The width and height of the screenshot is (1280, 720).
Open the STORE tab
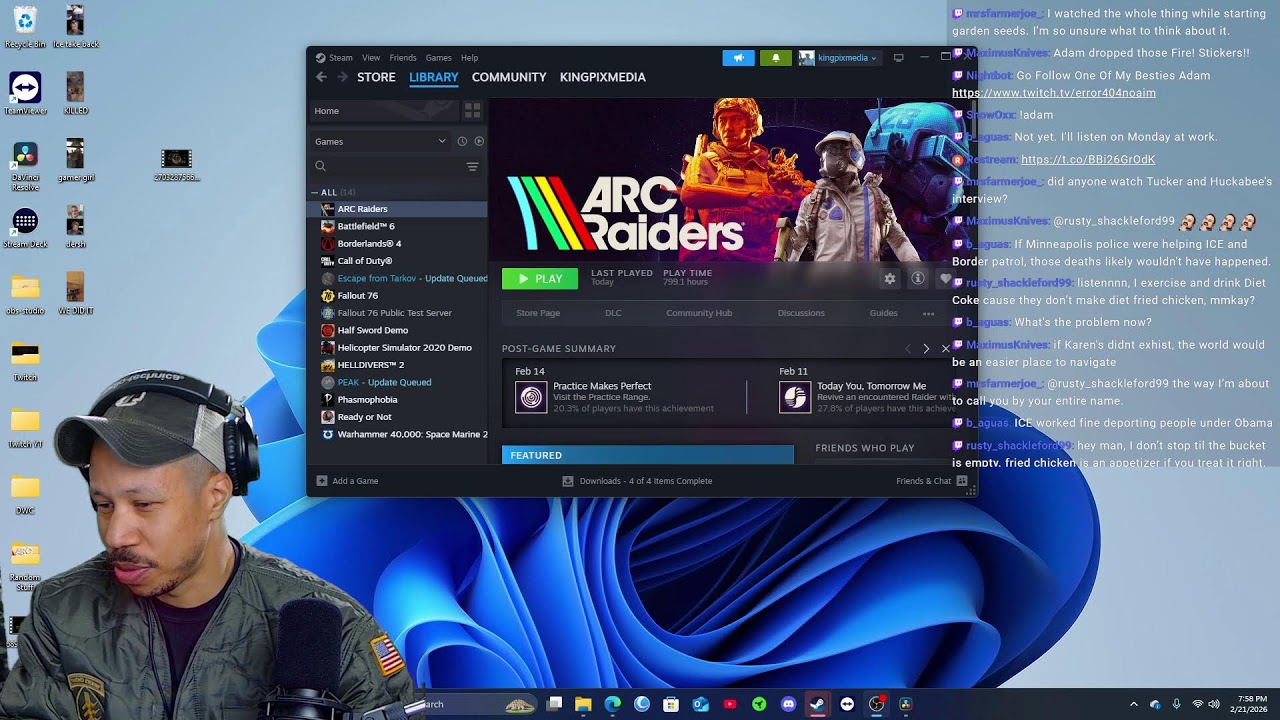point(376,77)
